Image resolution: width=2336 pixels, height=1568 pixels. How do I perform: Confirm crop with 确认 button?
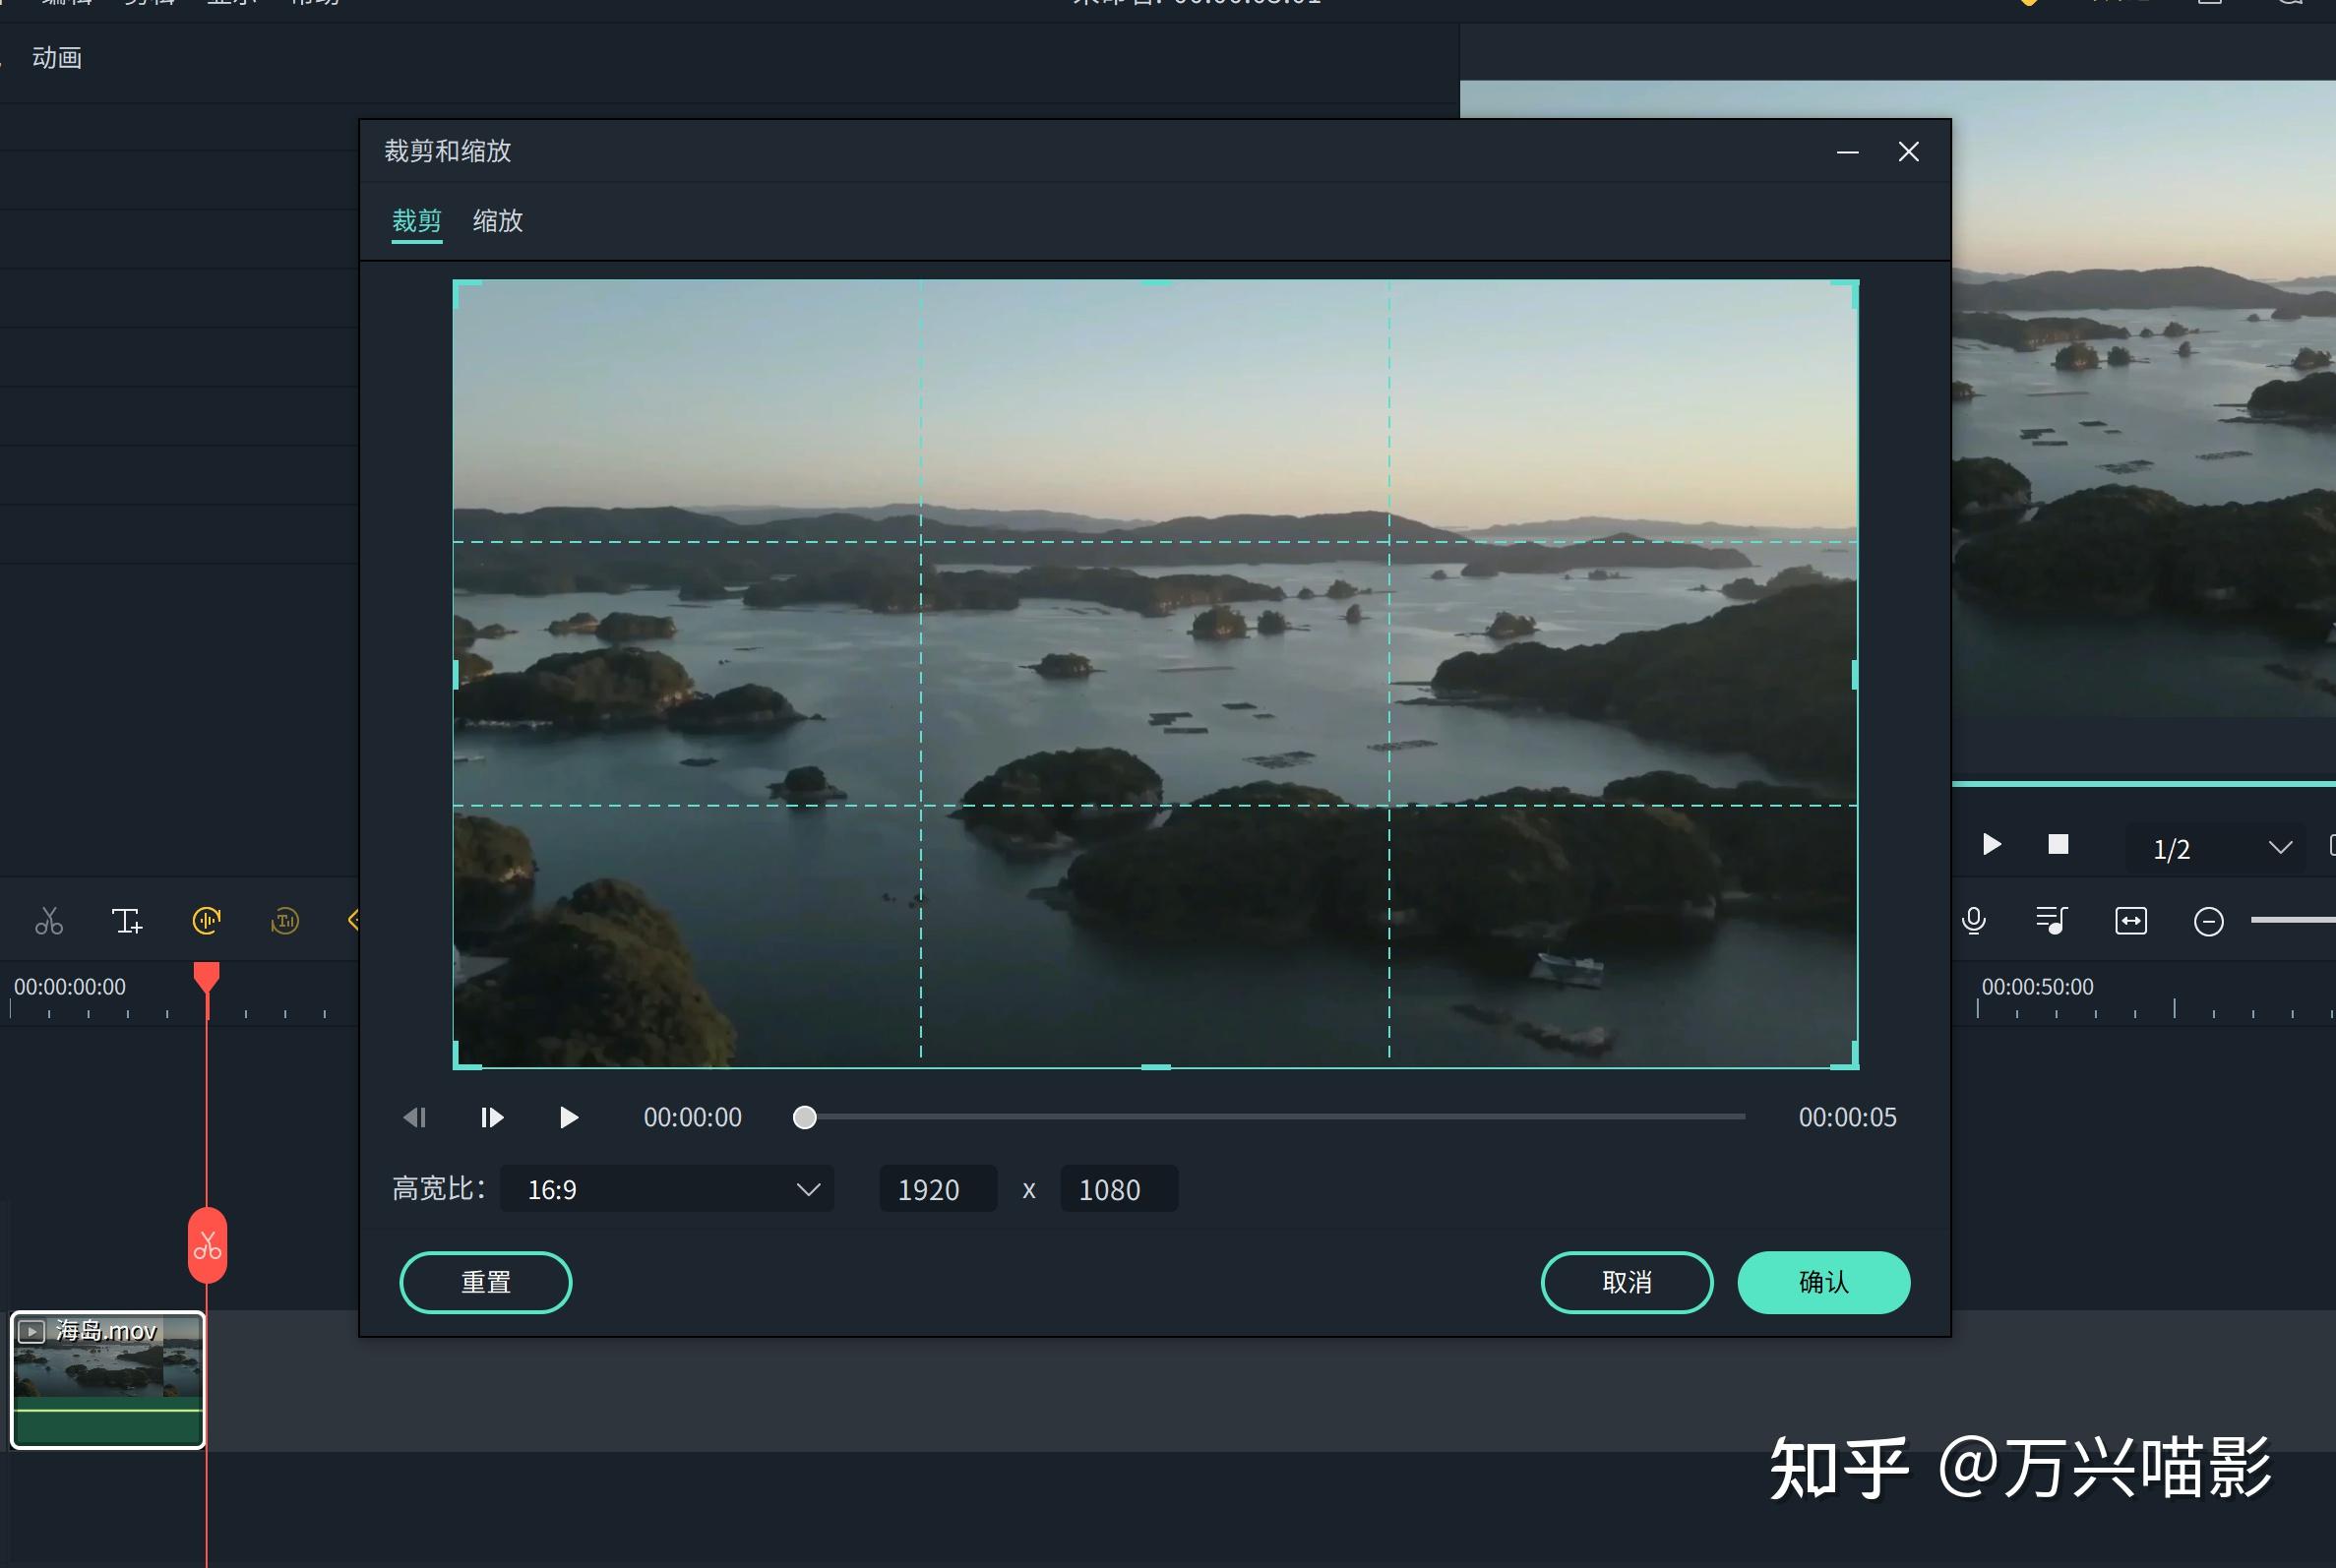[x=1823, y=1282]
